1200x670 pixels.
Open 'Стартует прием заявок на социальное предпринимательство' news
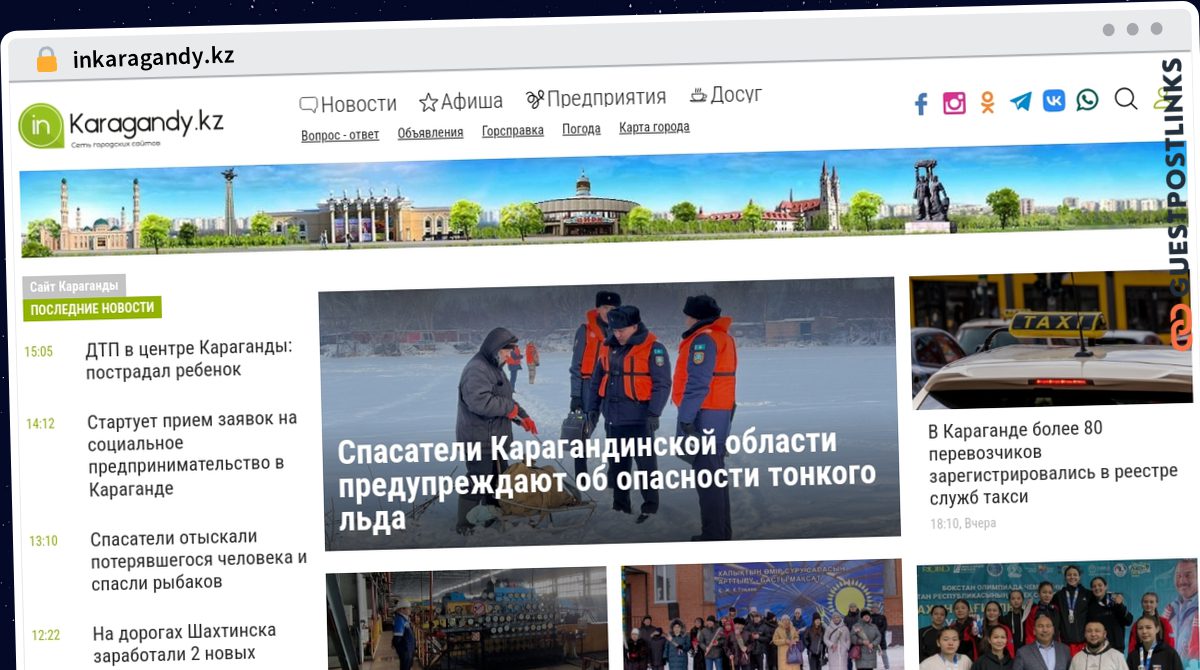192,454
